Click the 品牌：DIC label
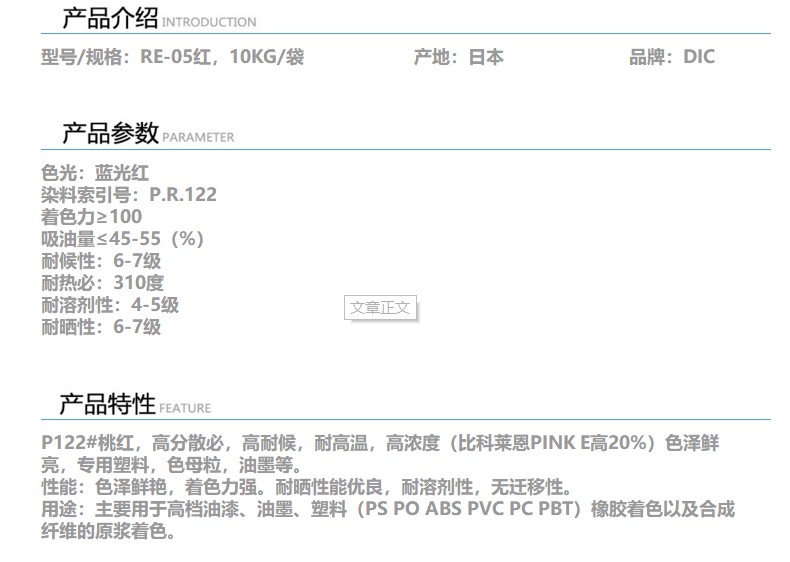Viewport: 790px width, 562px height. pos(671,57)
